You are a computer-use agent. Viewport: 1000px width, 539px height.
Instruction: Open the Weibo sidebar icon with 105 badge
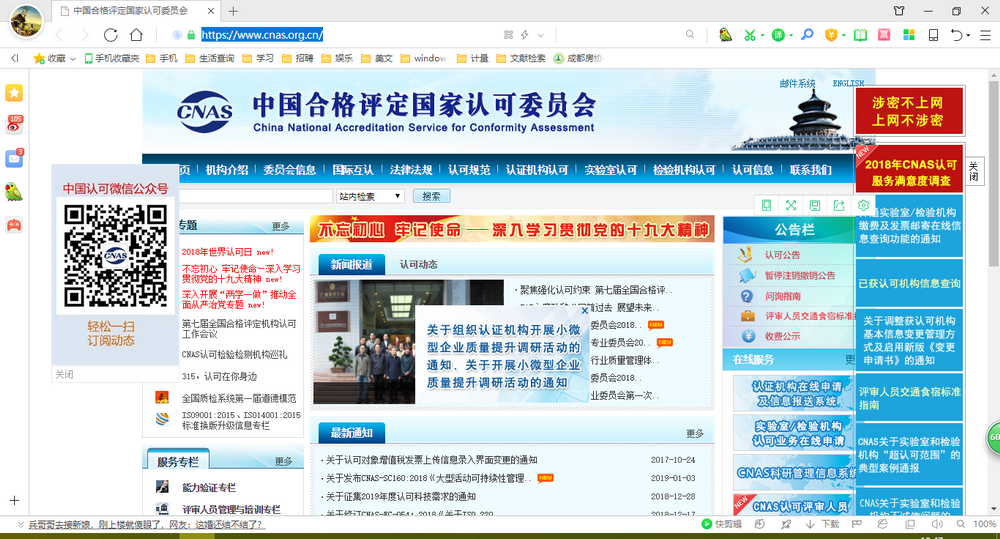(14, 124)
